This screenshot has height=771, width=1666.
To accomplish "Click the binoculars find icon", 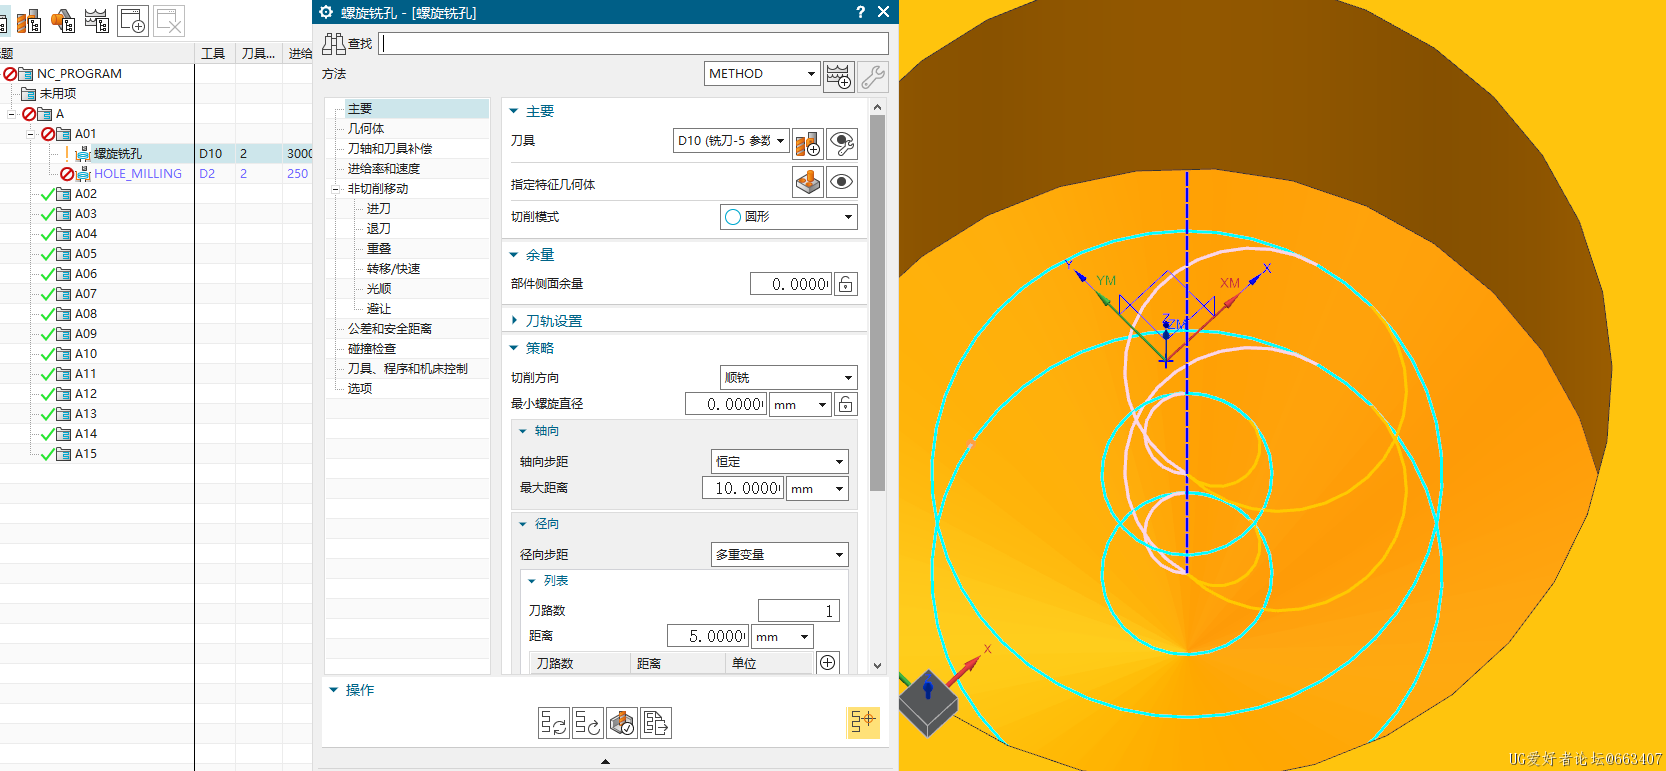I will click(x=334, y=43).
